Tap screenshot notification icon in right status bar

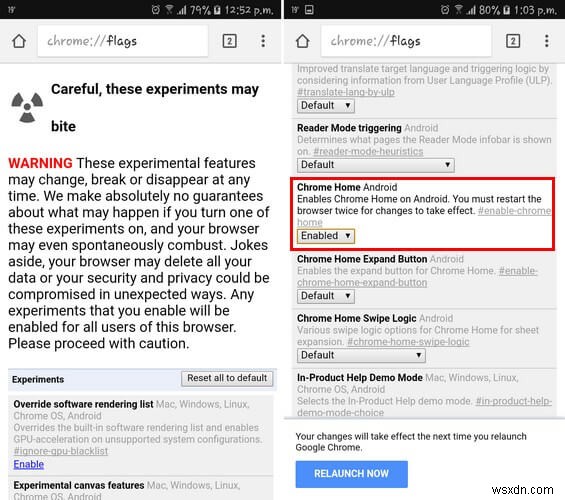point(309,10)
